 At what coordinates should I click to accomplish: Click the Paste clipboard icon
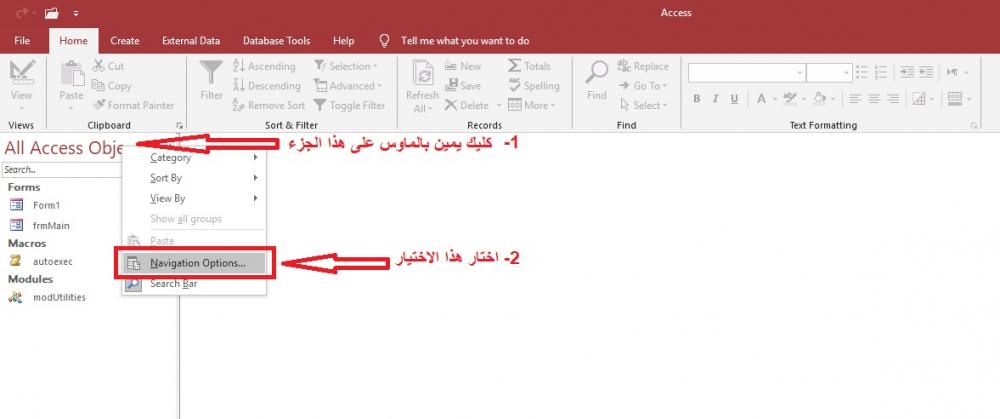[x=72, y=73]
